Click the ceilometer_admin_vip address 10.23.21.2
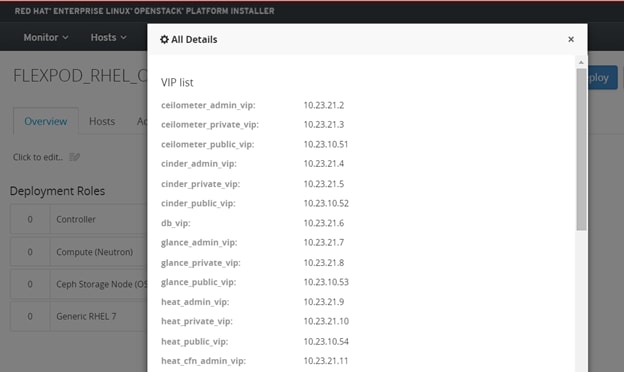Screen dimensions: 624x372 pos(324,105)
